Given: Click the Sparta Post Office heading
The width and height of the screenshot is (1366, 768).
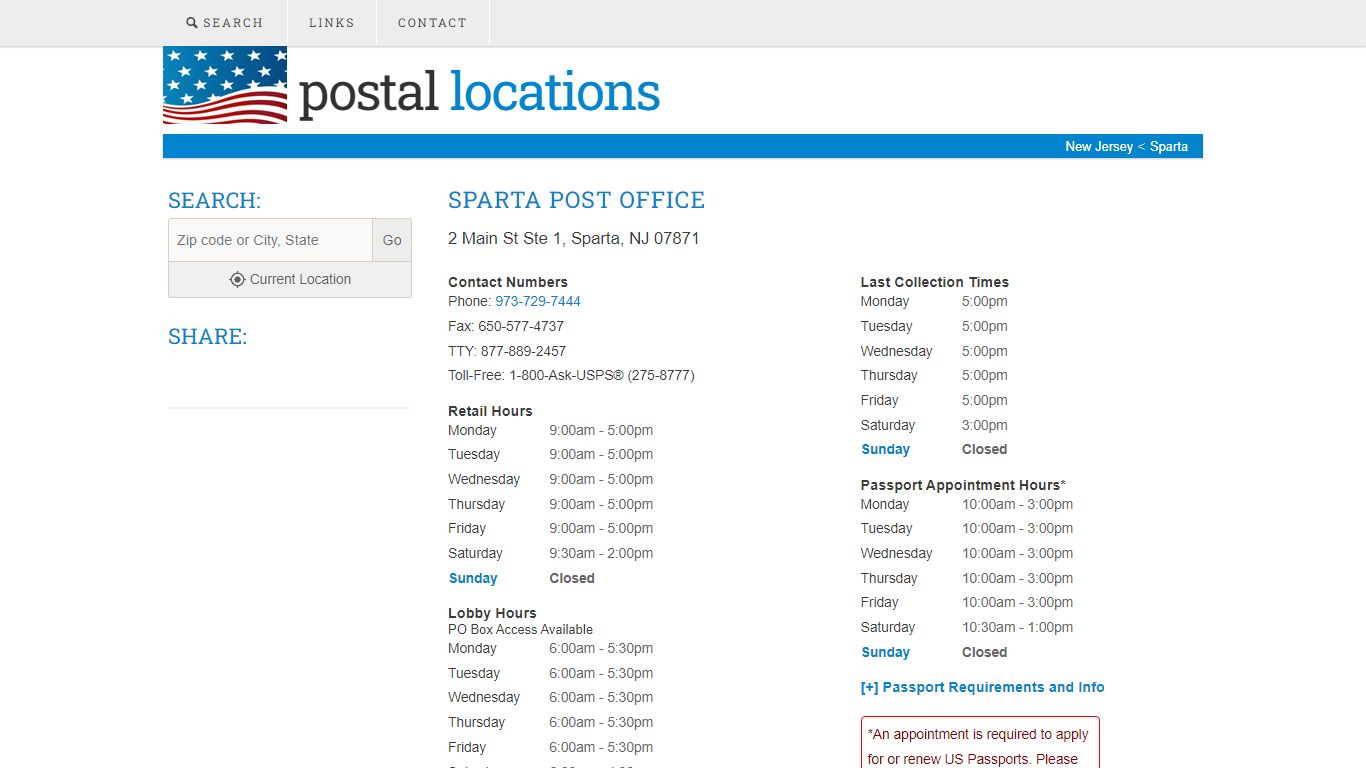Looking at the screenshot, I should [577, 200].
